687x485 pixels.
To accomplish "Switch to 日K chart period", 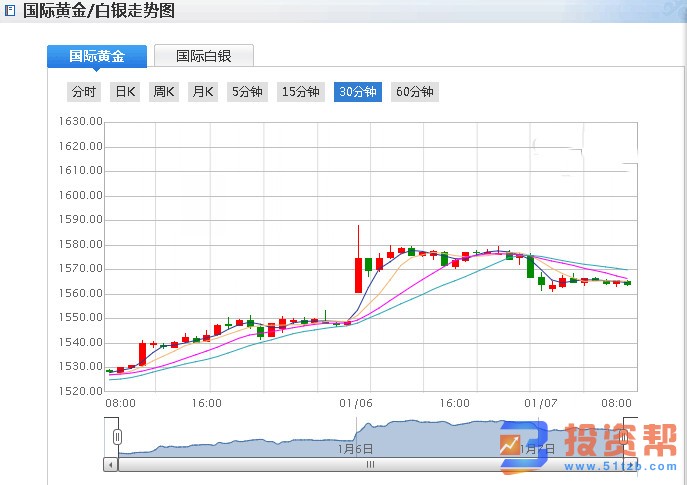I will 125,92.
